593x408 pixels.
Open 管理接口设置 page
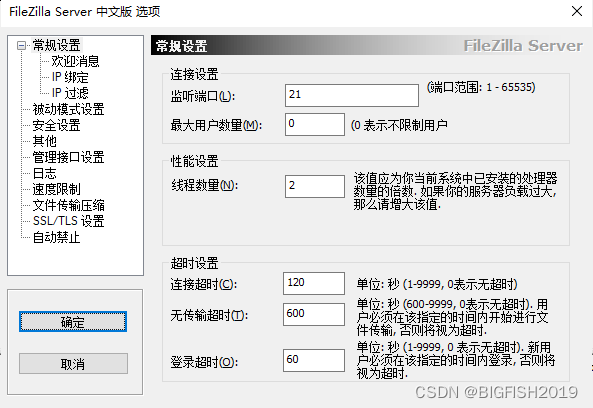[68, 157]
